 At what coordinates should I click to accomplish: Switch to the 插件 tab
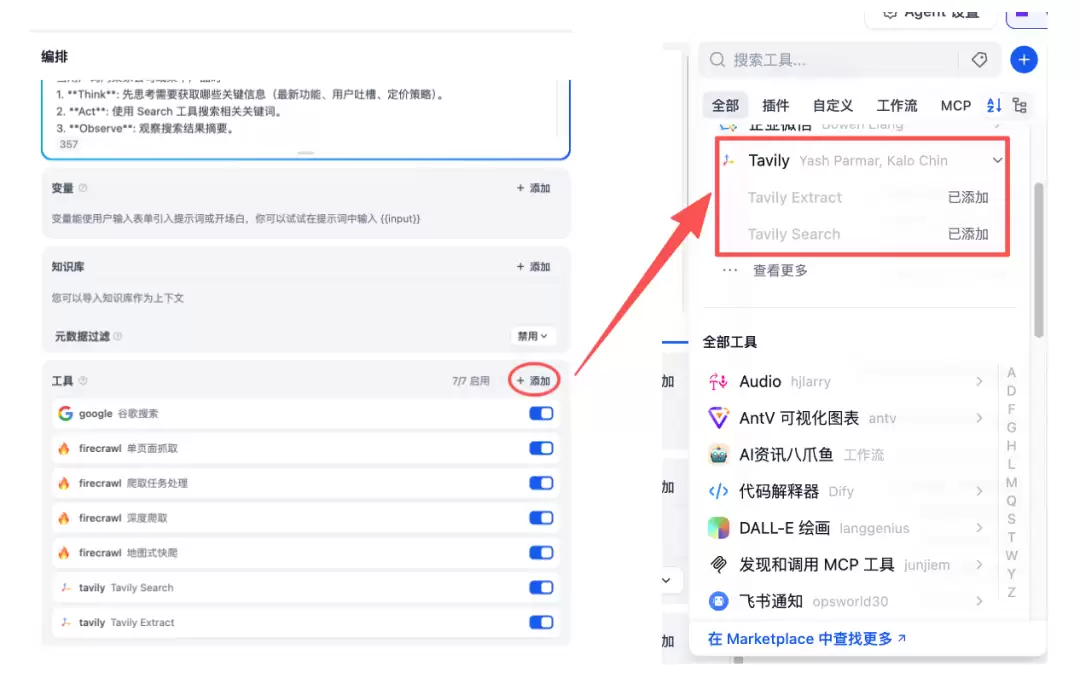pos(776,105)
